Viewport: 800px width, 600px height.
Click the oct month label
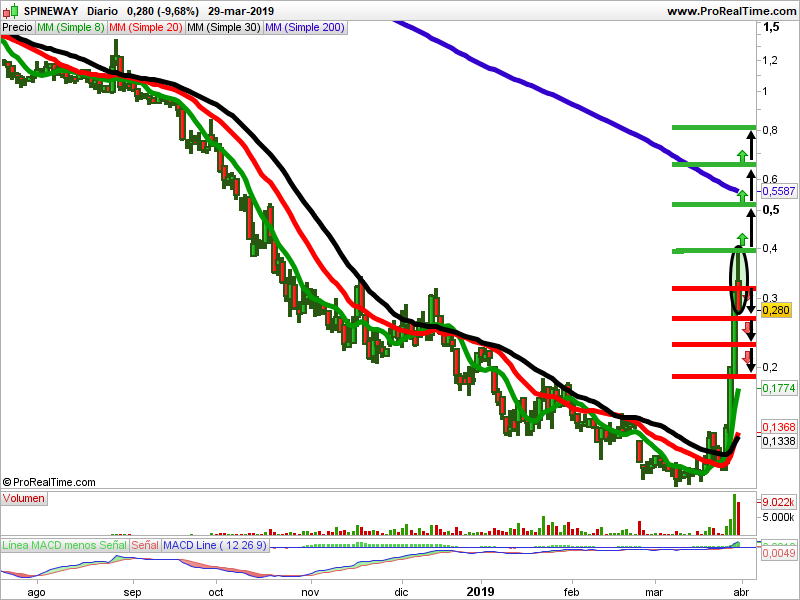click(x=216, y=592)
